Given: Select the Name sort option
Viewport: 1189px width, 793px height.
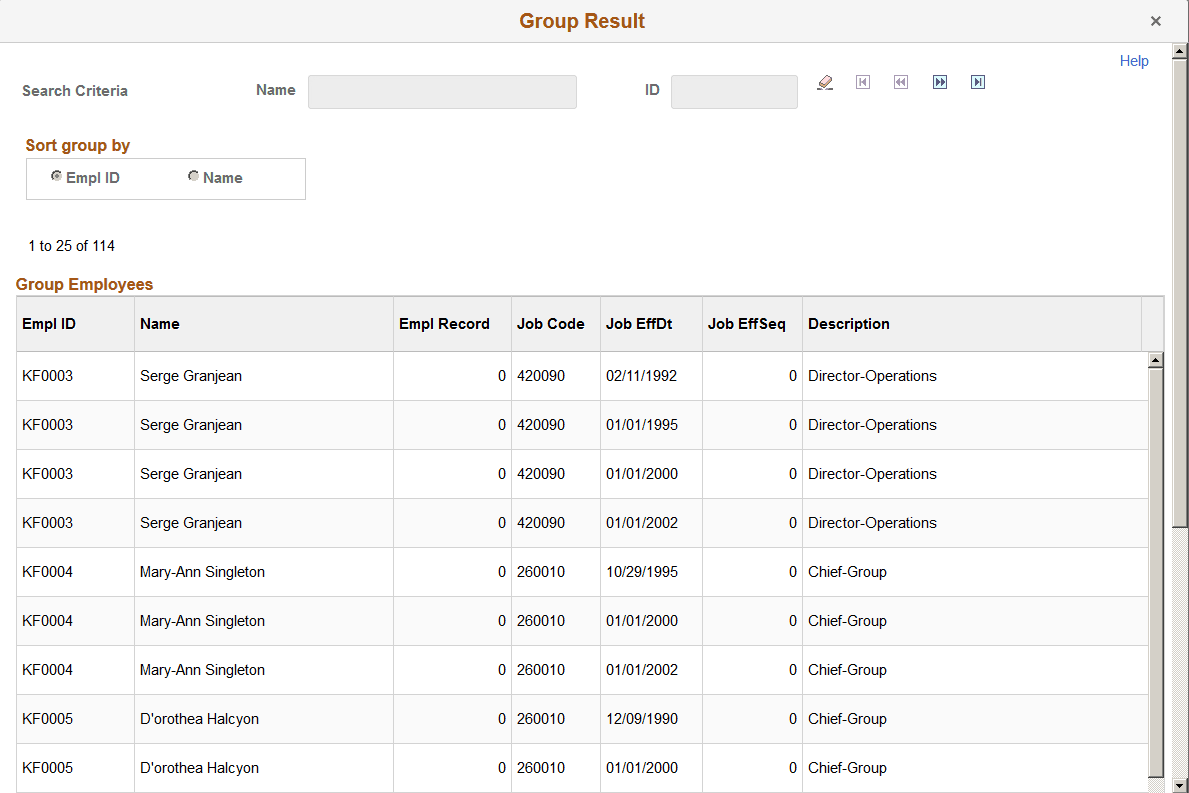Looking at the screenshot, I should (x=193, y=175).
